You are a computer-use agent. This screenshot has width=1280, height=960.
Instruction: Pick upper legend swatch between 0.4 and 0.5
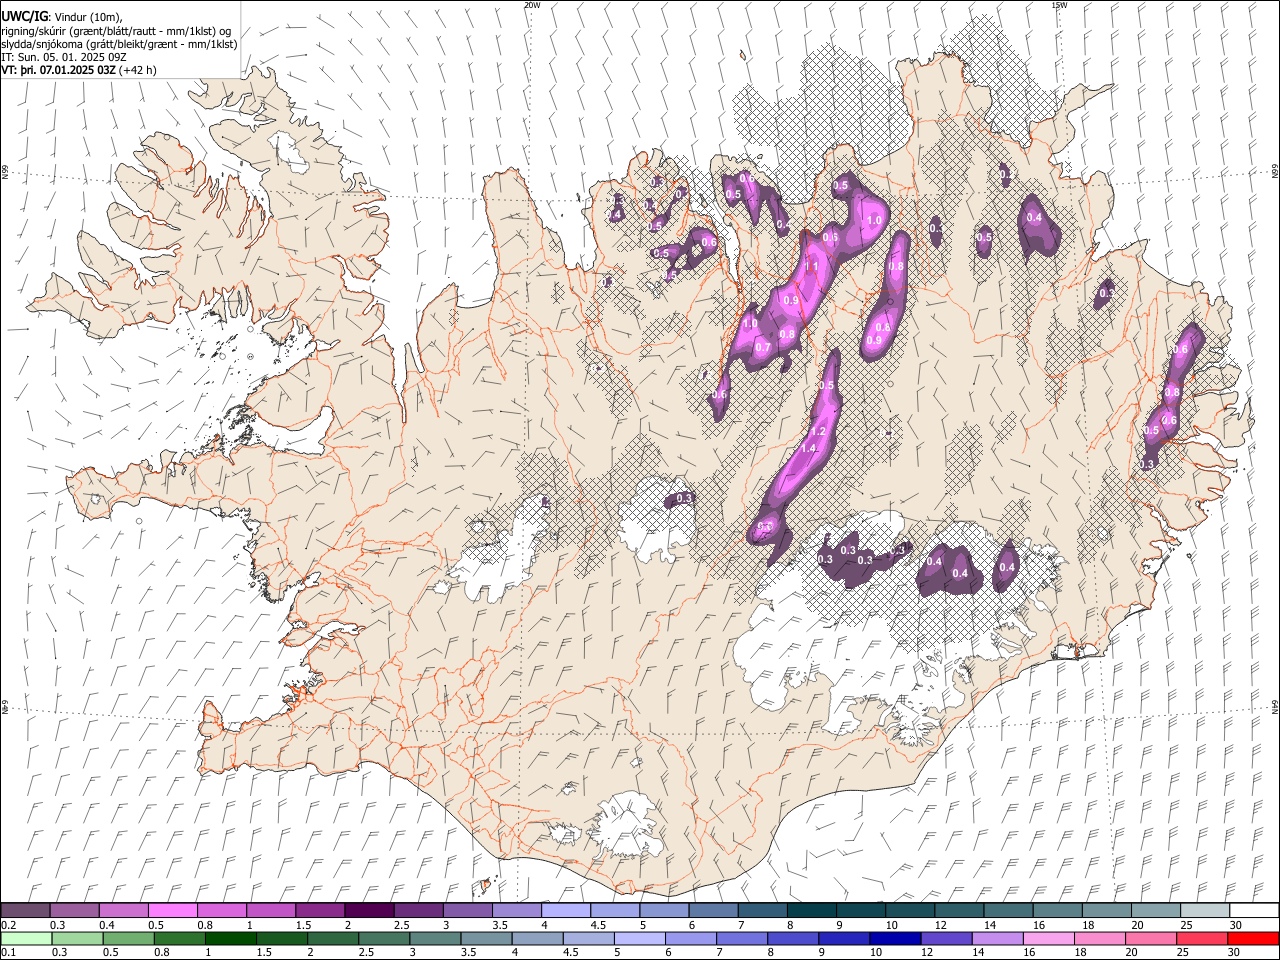coord(123,910)
